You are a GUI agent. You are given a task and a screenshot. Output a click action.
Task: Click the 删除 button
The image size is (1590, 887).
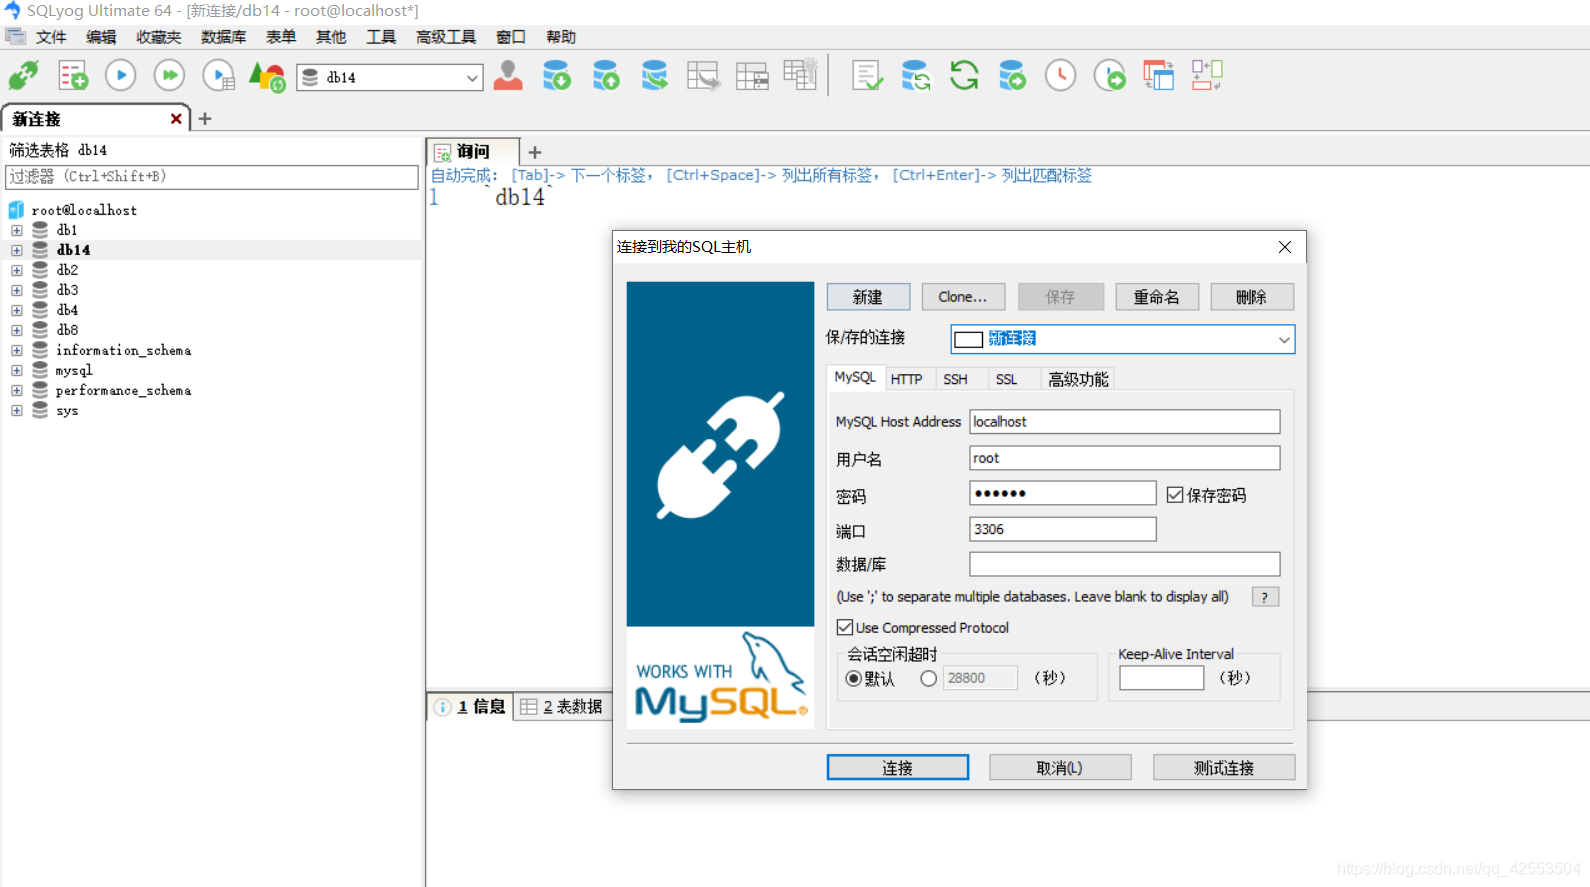[x=1252, y=297]
